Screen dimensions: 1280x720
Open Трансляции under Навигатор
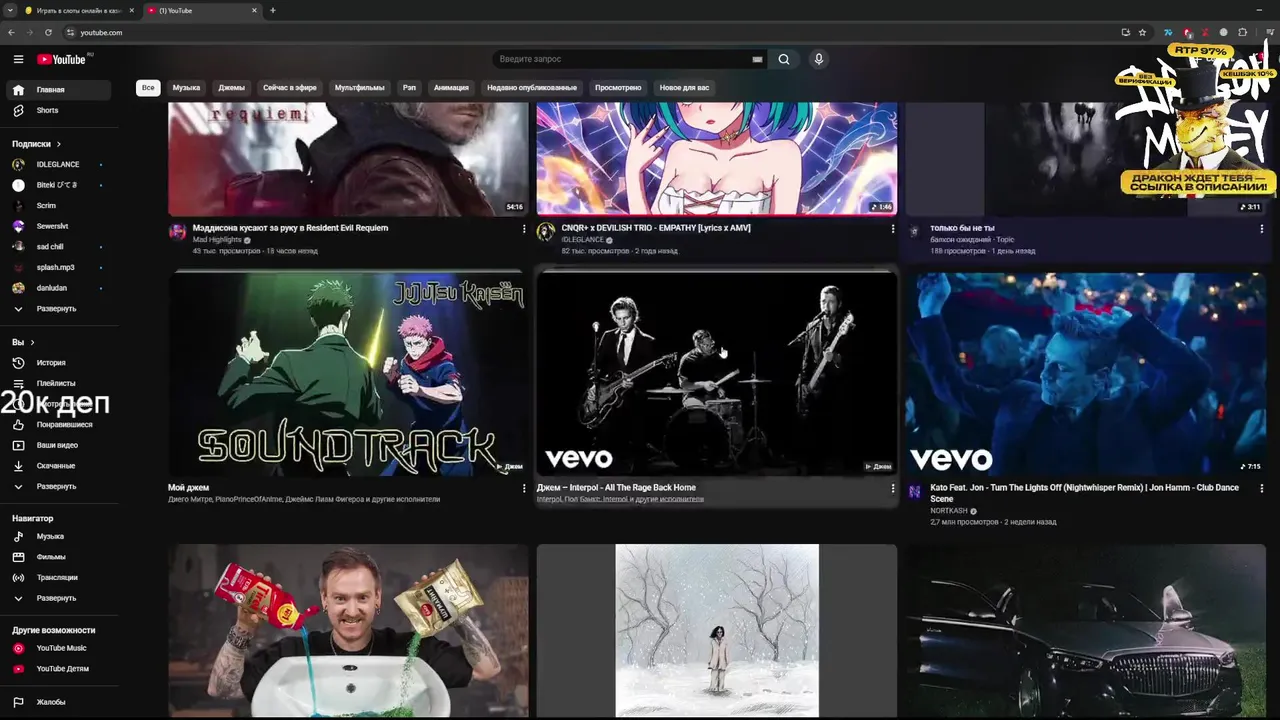pos(60,578)
